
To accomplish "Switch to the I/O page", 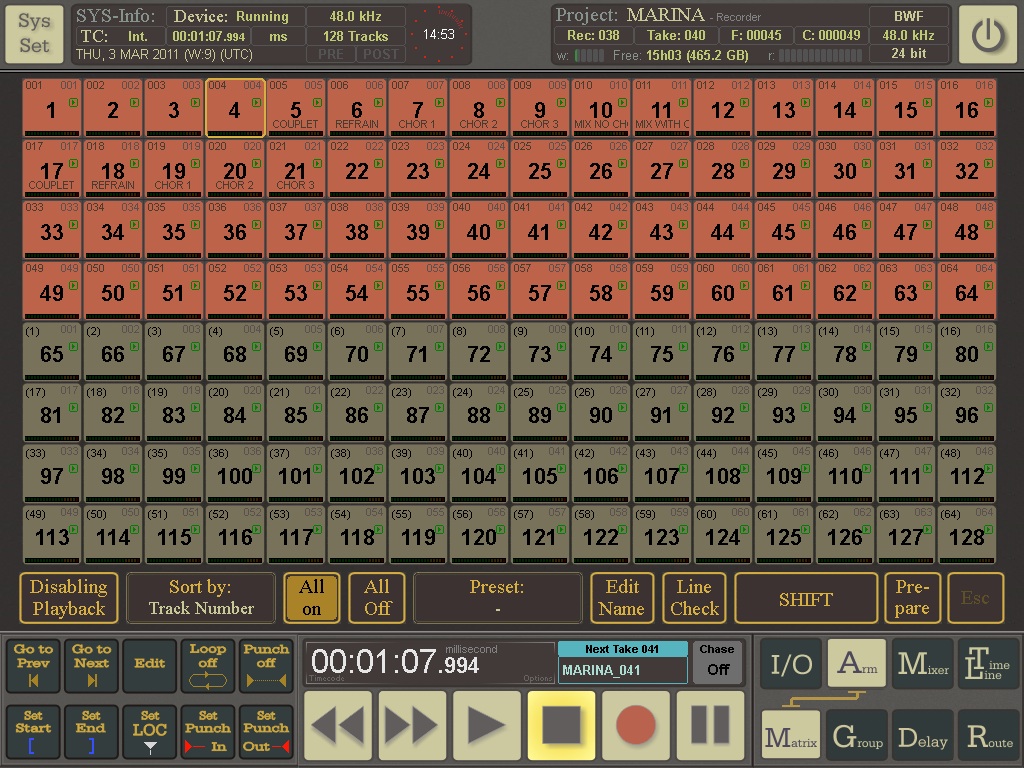I will [791, 664].
